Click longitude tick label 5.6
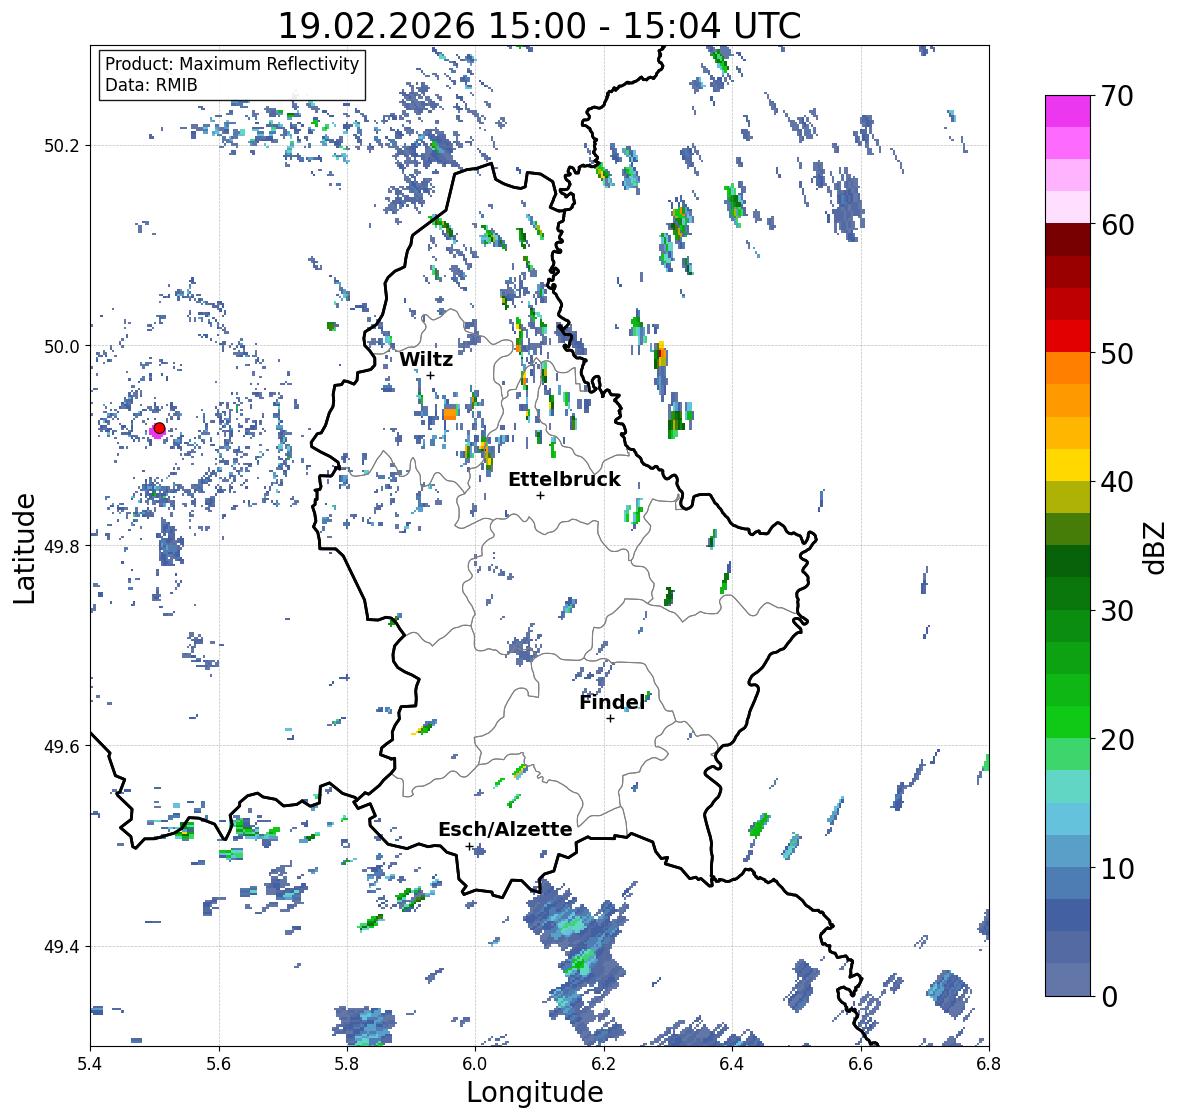Image resolution: width=1179 pixels, height=1117 pixels. 219,1064
